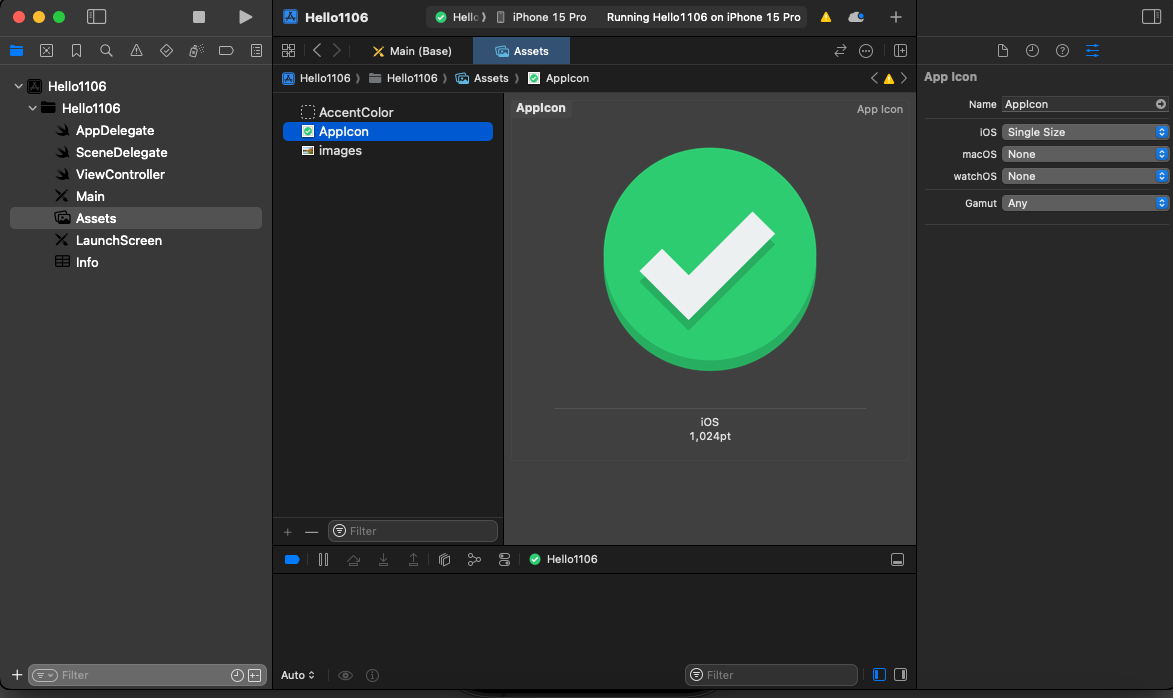Viewport: 1173px width, 698px height.
Task: Open the iOS Single Size dropdown
Action: [1085, 132]
